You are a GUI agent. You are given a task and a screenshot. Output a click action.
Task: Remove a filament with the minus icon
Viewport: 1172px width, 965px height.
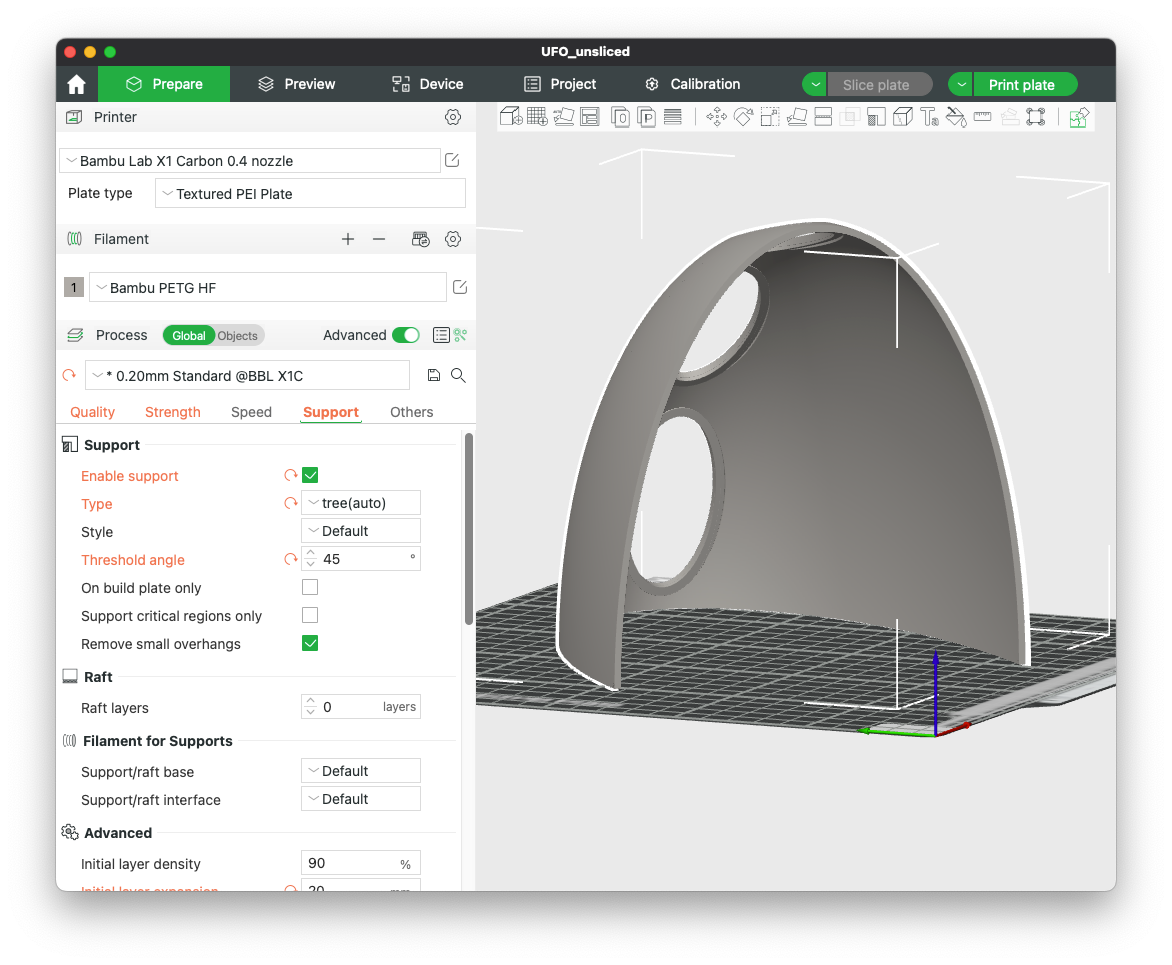click(379, 239)
